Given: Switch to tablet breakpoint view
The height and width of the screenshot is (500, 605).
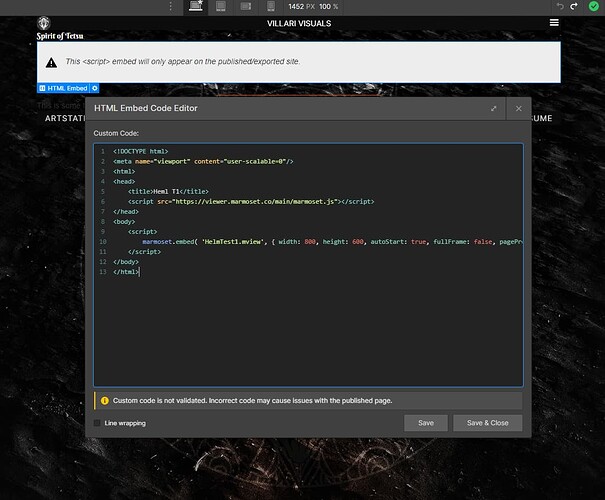Looking at the screenshot, I should pos(221,6).
